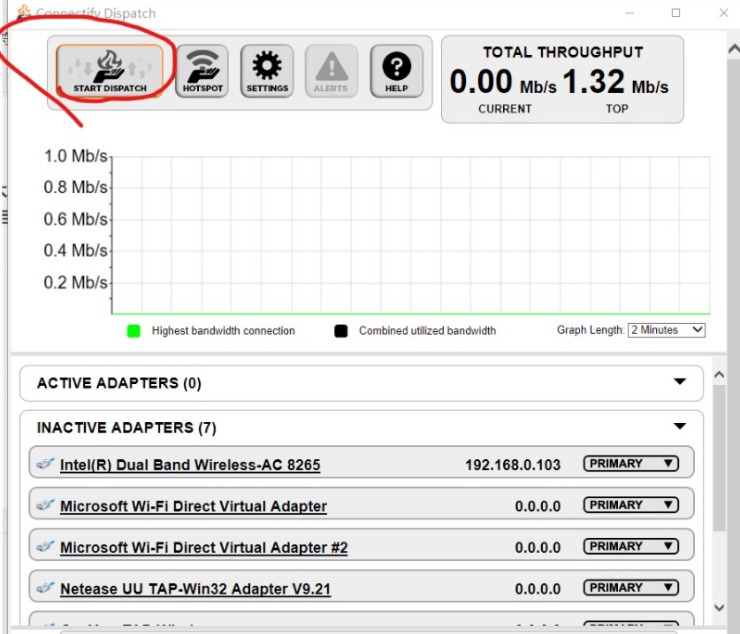Click the TOTAL THROUGHPUT heading
Image resolution: width=740 pixels, height=634 pixels.
[x=563, y=52]
